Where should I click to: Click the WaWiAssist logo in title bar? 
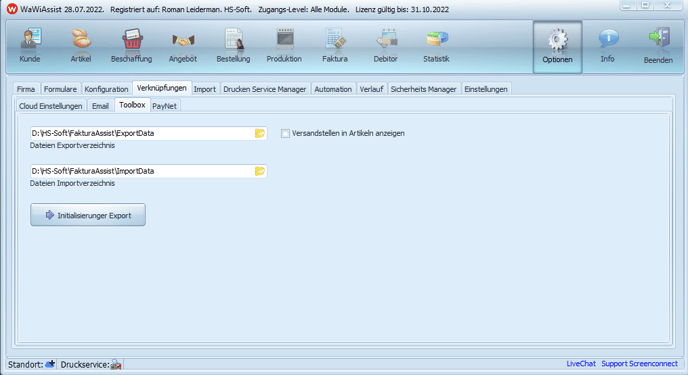(x=12, y=9)
